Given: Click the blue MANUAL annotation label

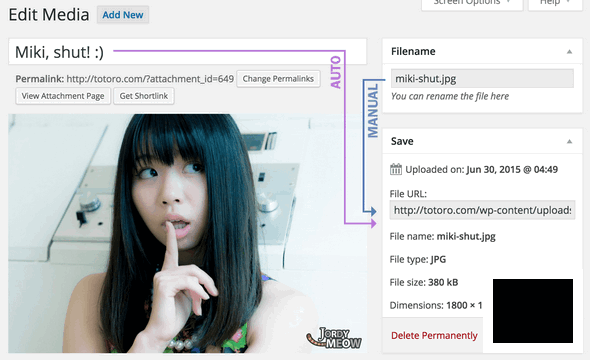Looking at the screenshot, I should coord(373,111).
